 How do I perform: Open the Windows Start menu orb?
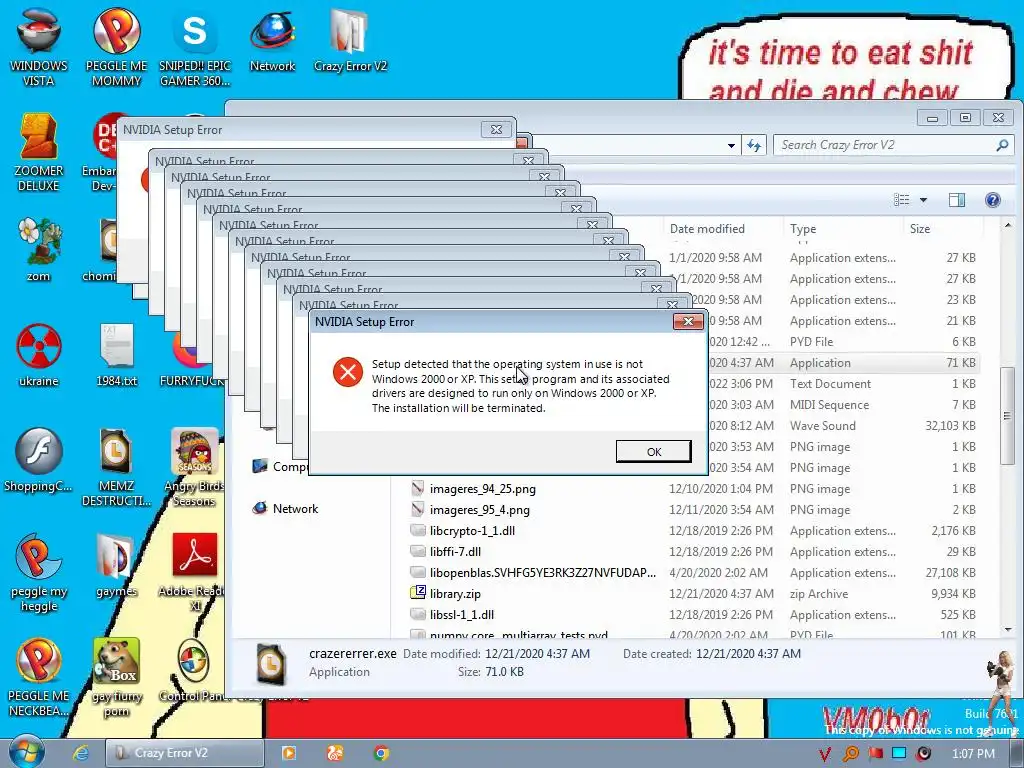26,752
